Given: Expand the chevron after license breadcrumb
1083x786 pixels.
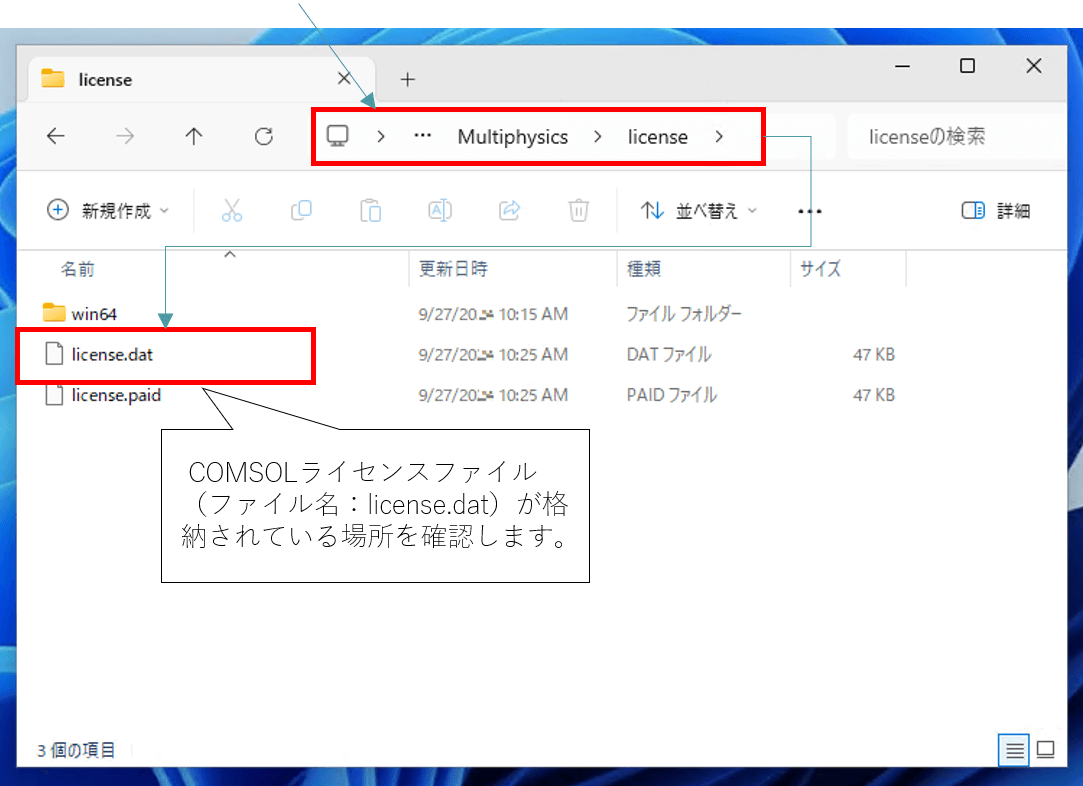Looking at the screenshot, I should pos(719,136).
